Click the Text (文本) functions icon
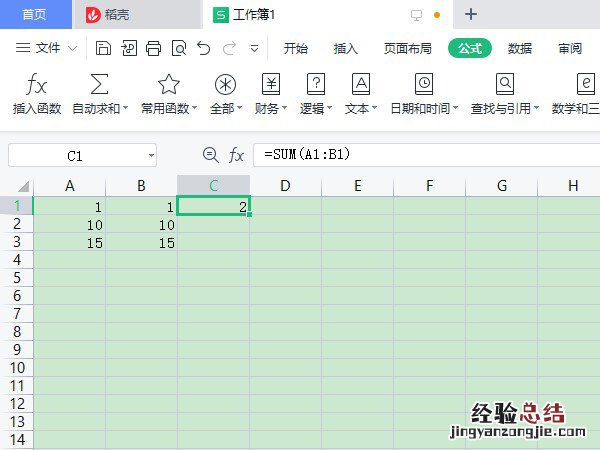Screen dimensions: 600x450 click(x=361, y=84)
